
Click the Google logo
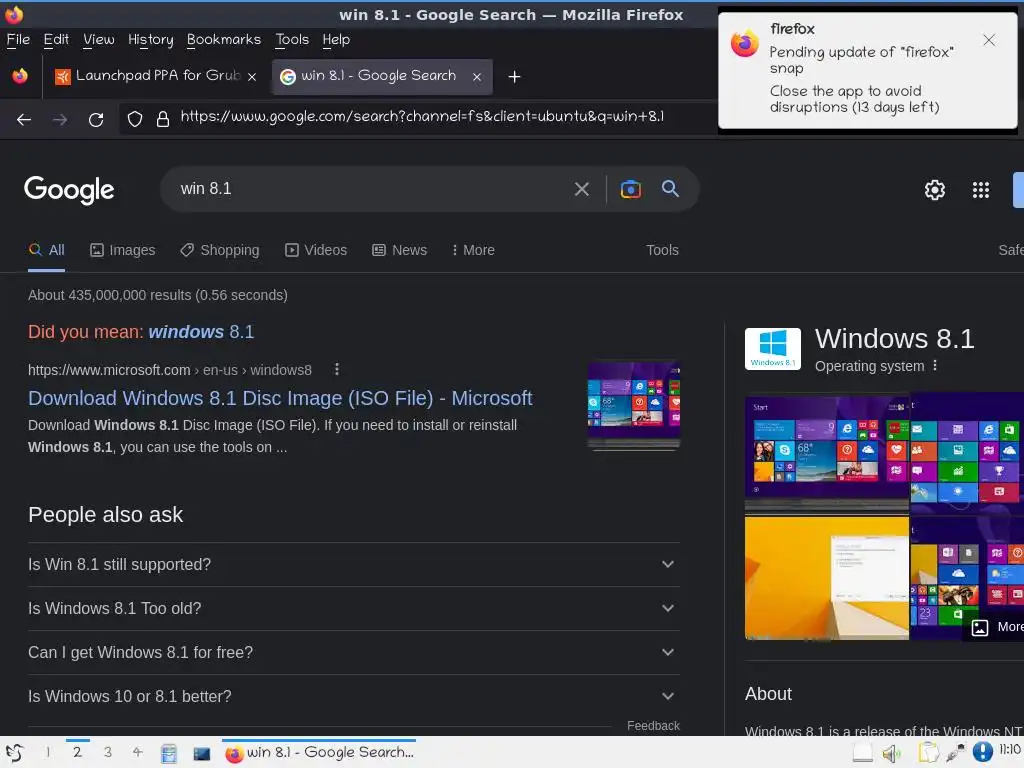(69, 190)
